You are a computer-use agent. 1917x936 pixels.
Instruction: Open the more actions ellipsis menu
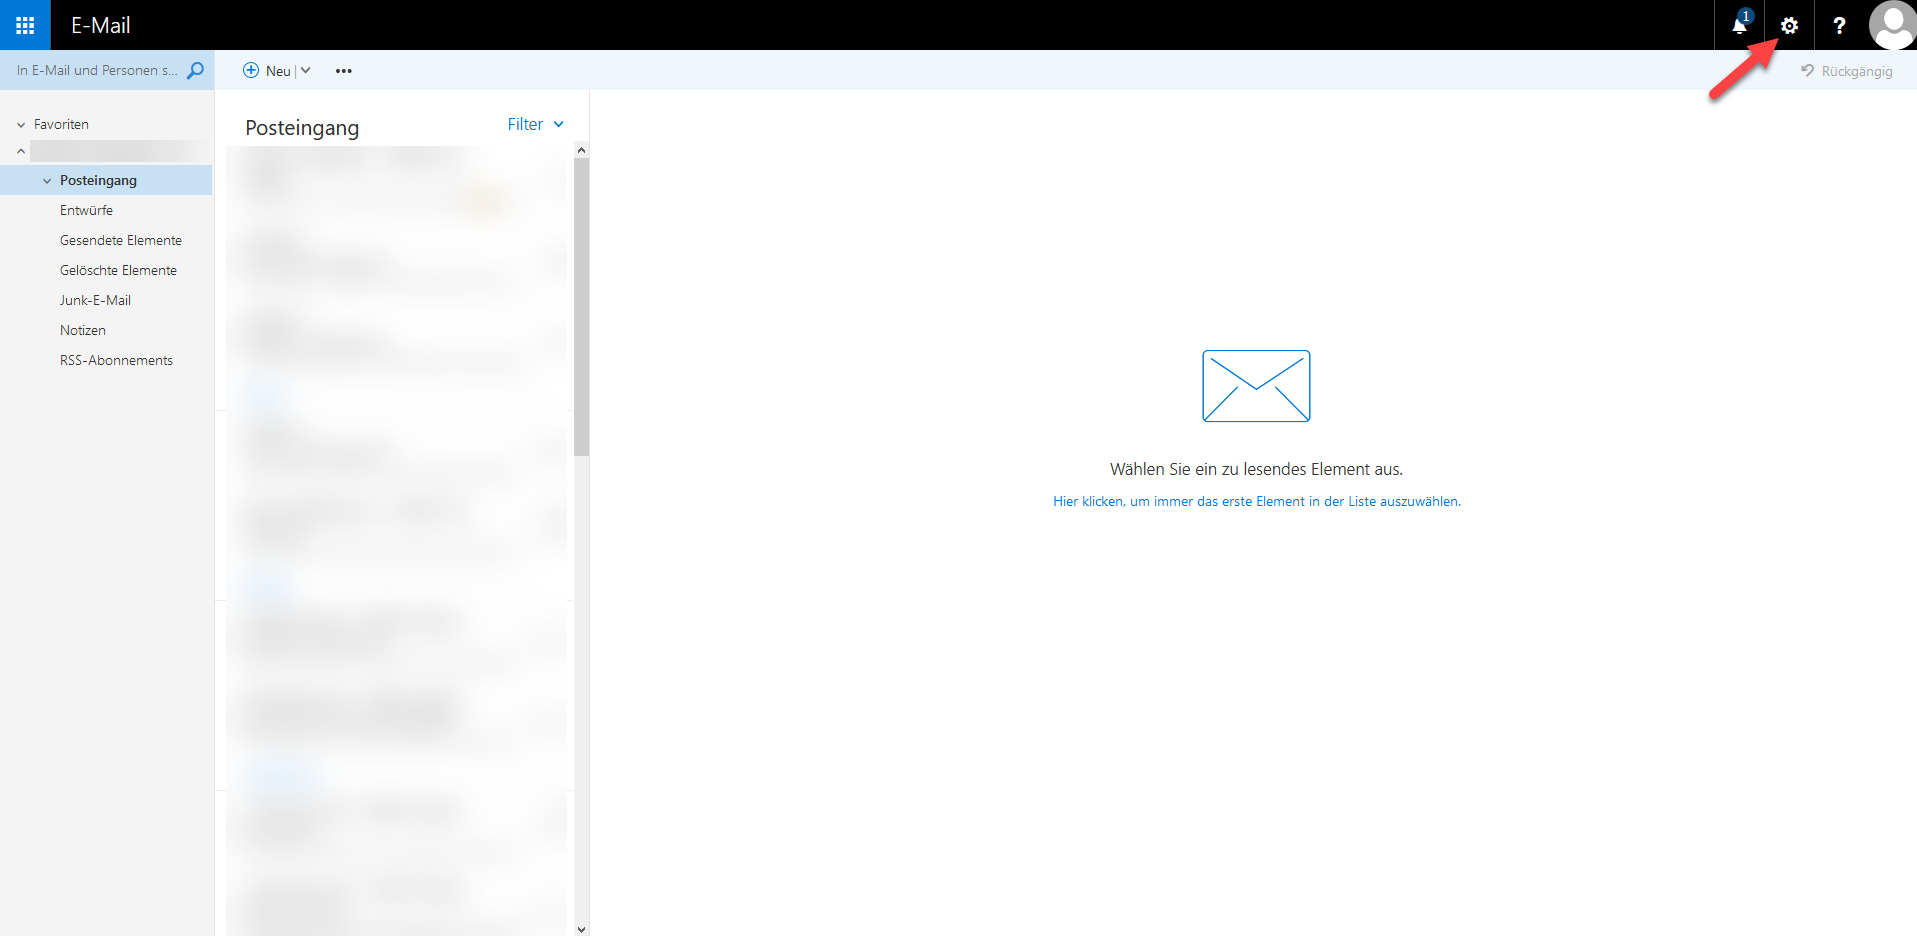(x=343, y=71)
